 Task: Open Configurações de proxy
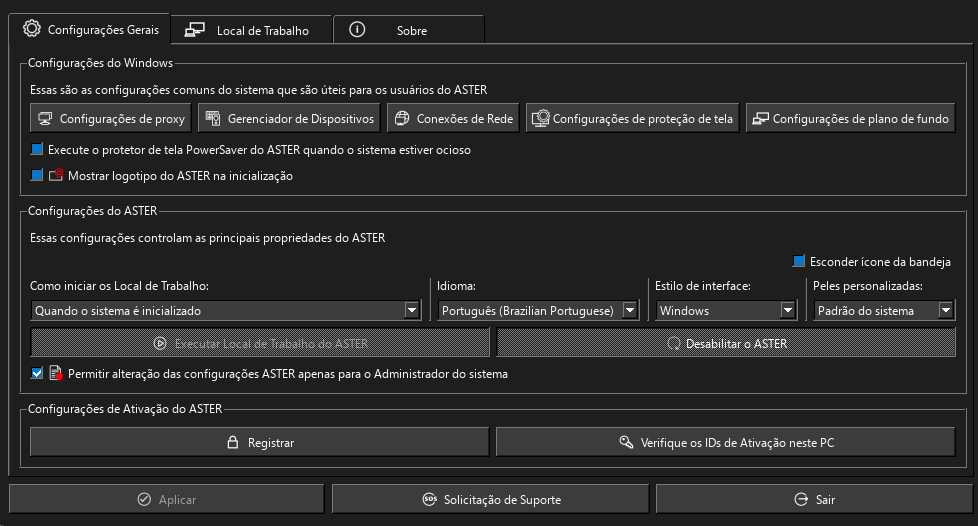click(111, 119)
